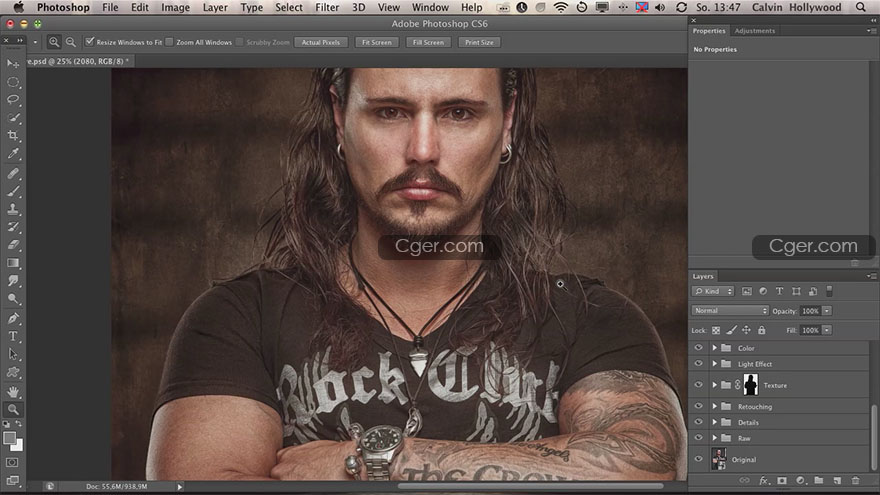Viewport: 880px width, 495px height.
Task: Create new layer icon
Action: (x=837, y=480)
